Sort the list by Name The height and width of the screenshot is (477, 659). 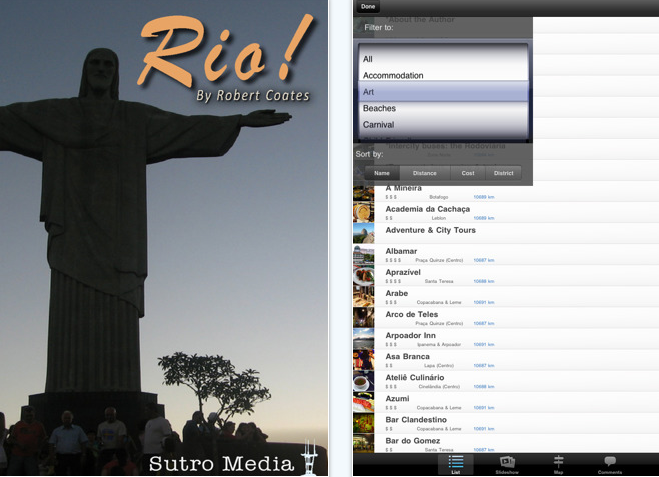click(382, 173)
